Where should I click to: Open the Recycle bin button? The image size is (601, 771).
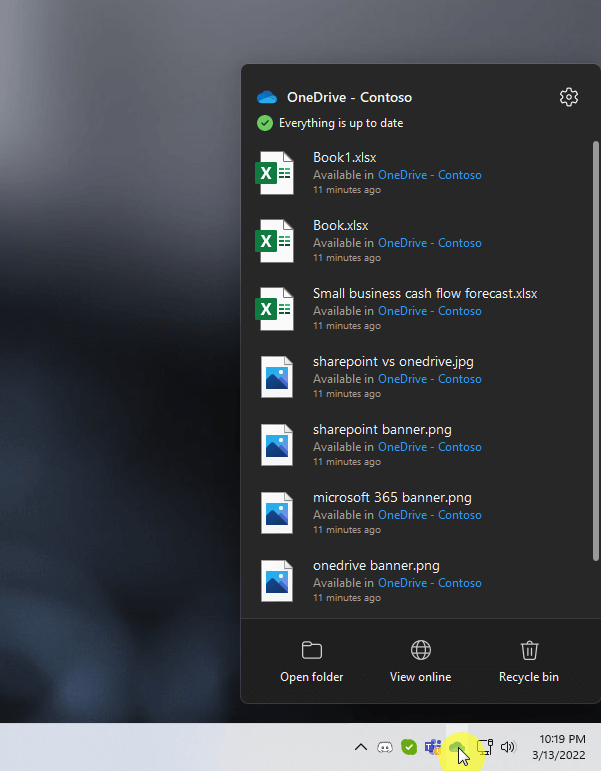[529, 661]
